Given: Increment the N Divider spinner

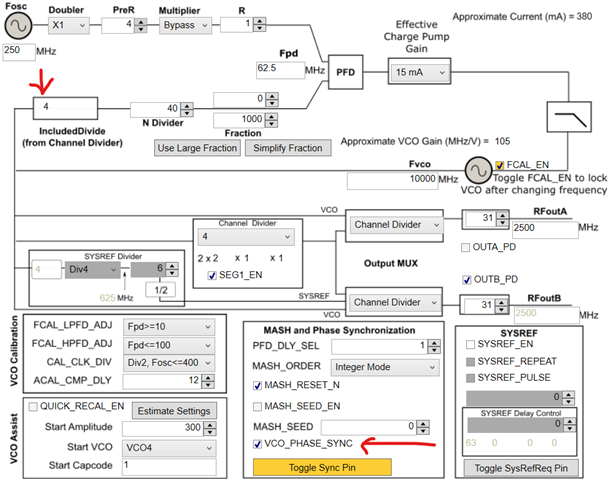Looking at the screenshot, I should (187, 106).
